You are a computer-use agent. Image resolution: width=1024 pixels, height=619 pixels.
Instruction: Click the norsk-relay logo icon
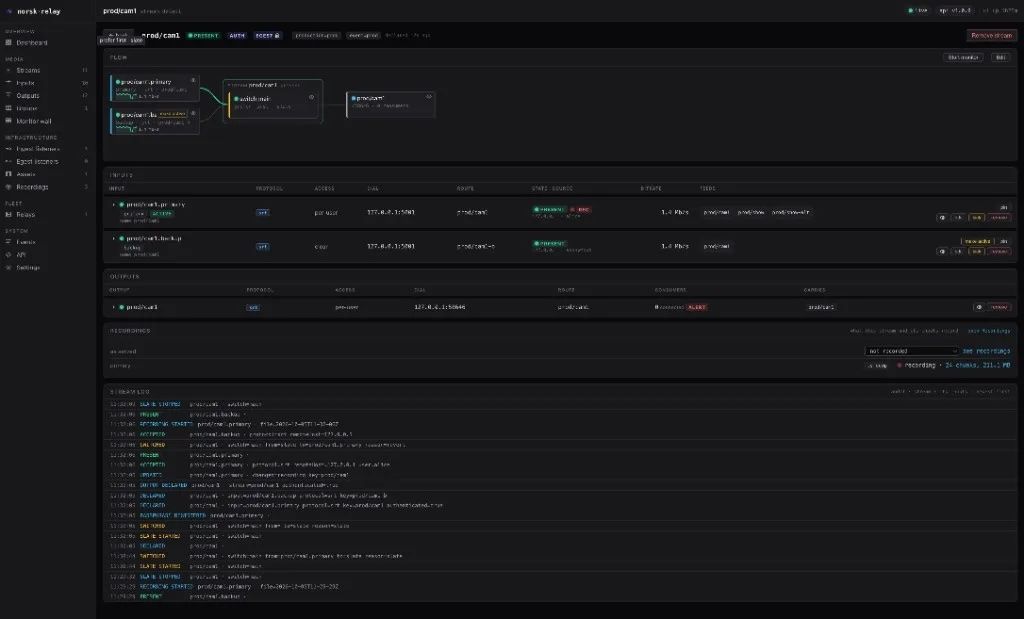[9, 11]
